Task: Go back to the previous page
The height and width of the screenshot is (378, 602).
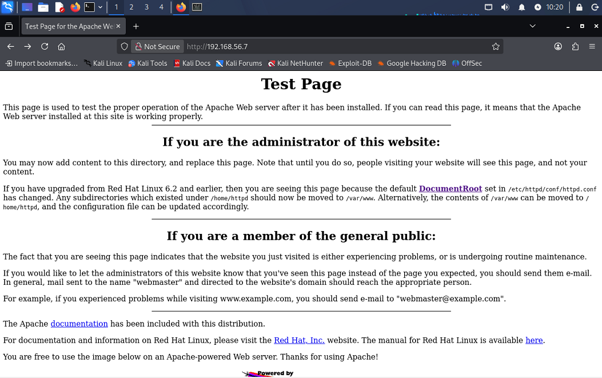Action: tap(10, 46)
